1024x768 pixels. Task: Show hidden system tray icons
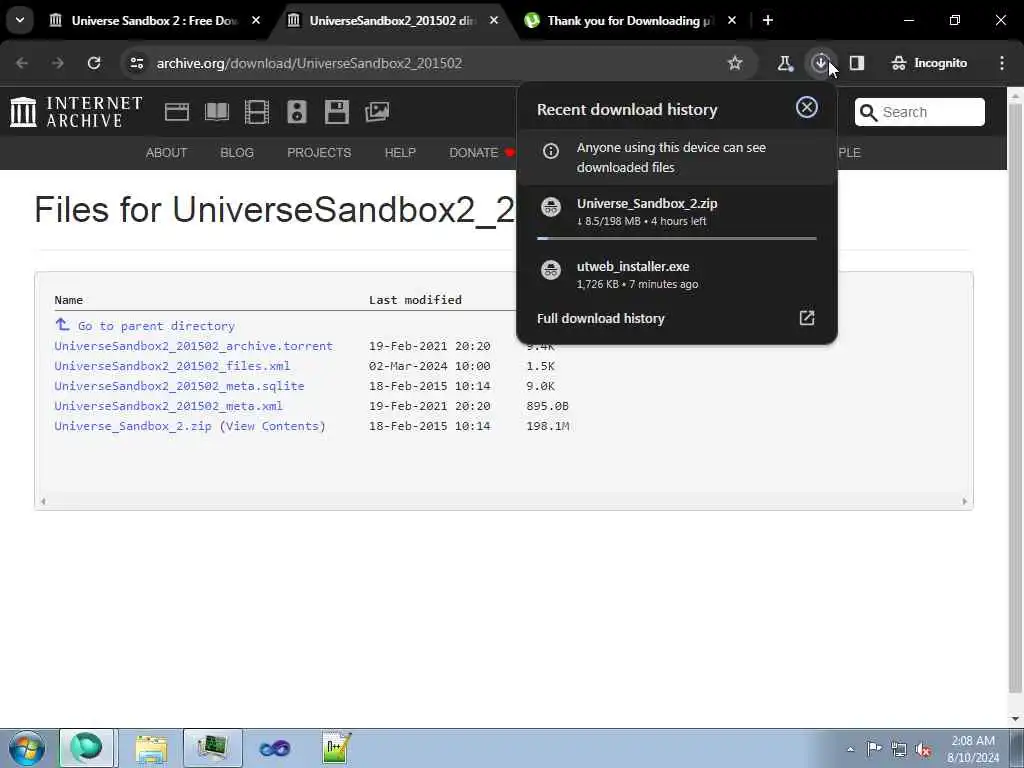850,749
